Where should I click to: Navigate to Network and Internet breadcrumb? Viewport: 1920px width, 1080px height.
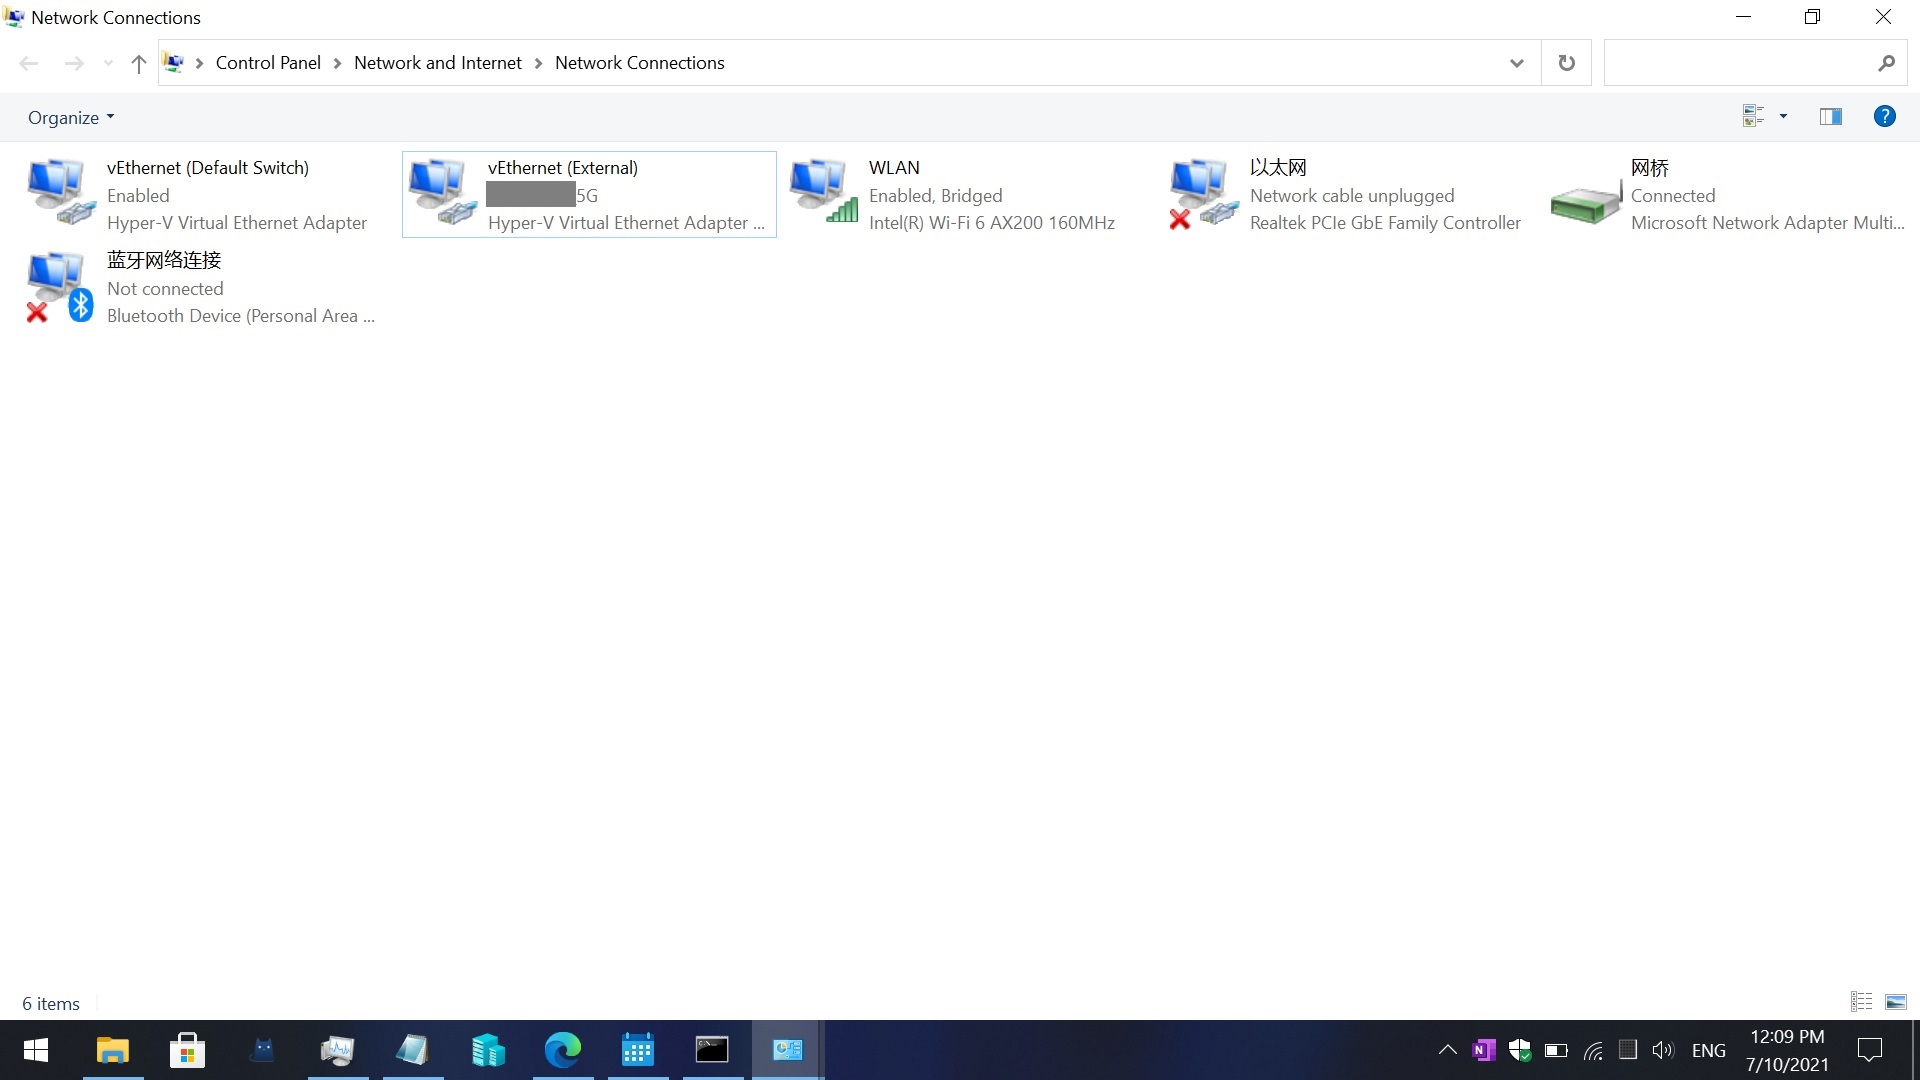(438, 62)
